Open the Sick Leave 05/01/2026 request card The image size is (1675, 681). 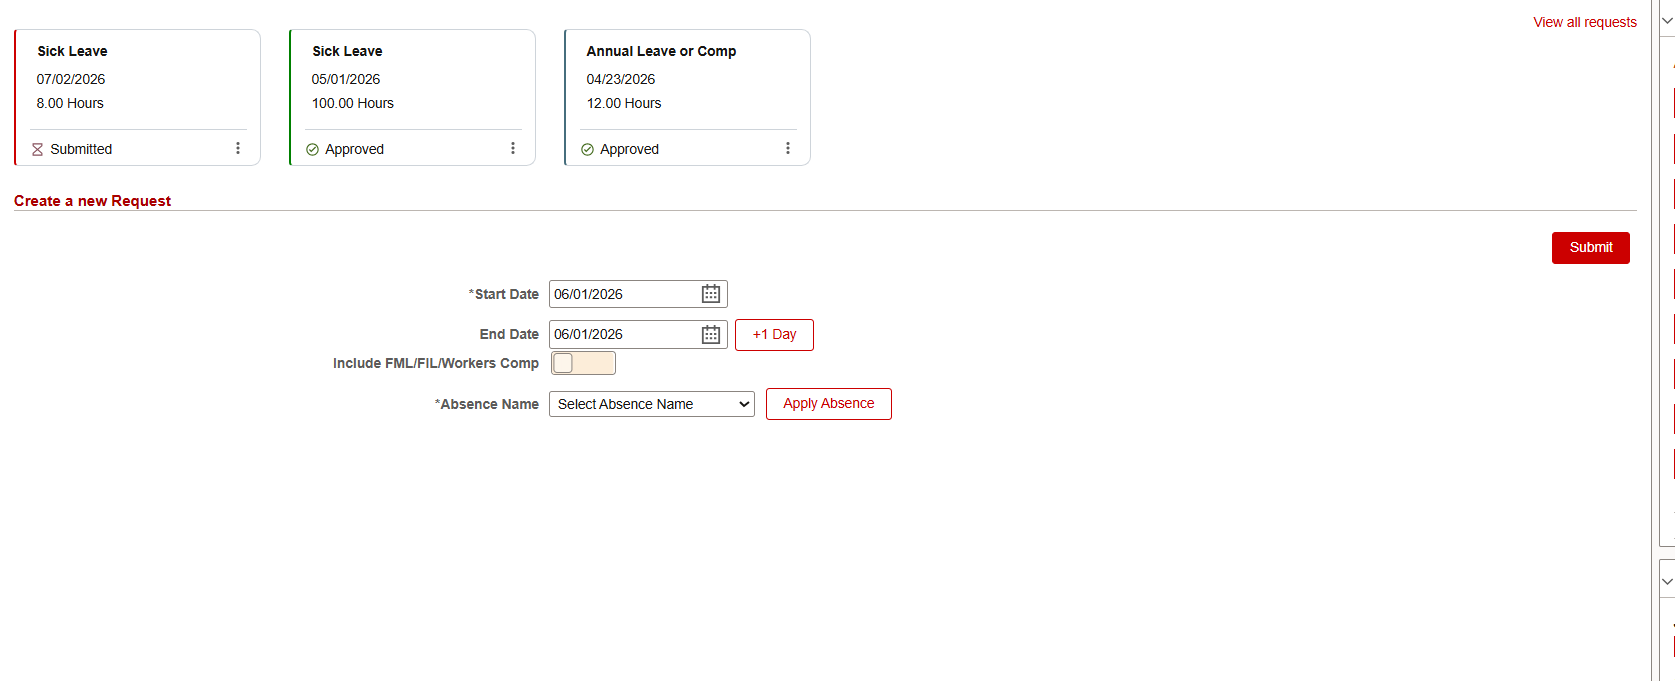(413, 97)
